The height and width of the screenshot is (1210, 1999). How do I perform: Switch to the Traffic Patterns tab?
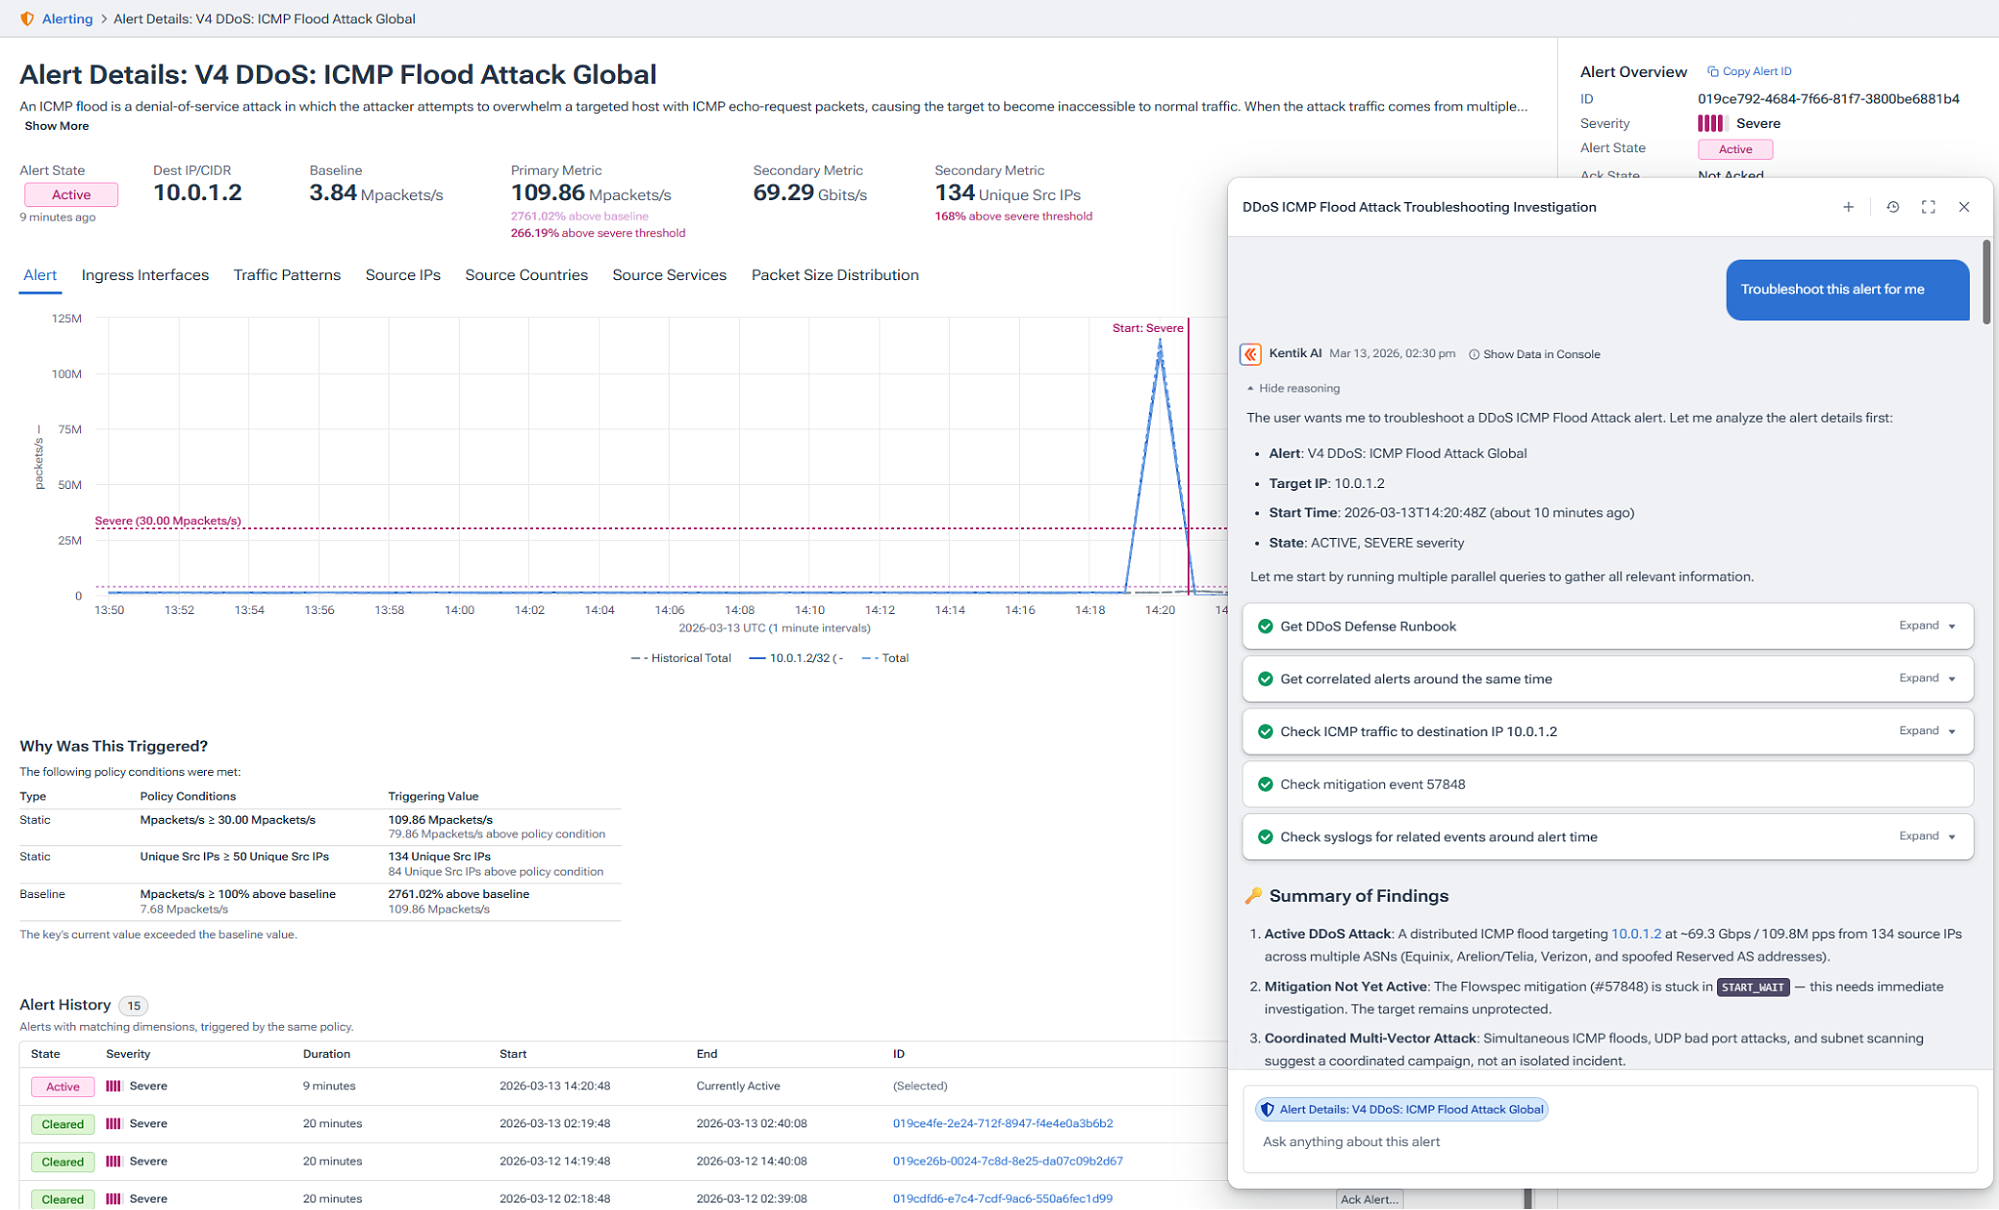point(287,275)
